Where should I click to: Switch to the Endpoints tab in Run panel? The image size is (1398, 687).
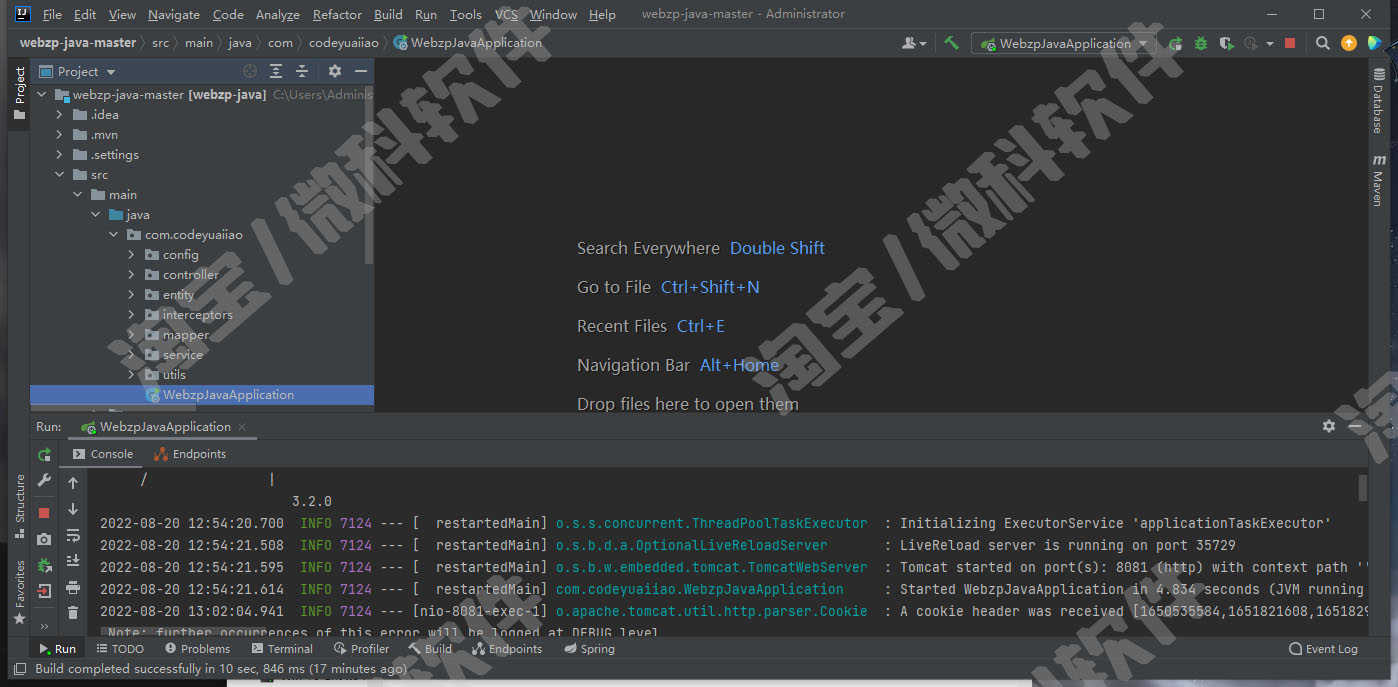coord(190,454)
